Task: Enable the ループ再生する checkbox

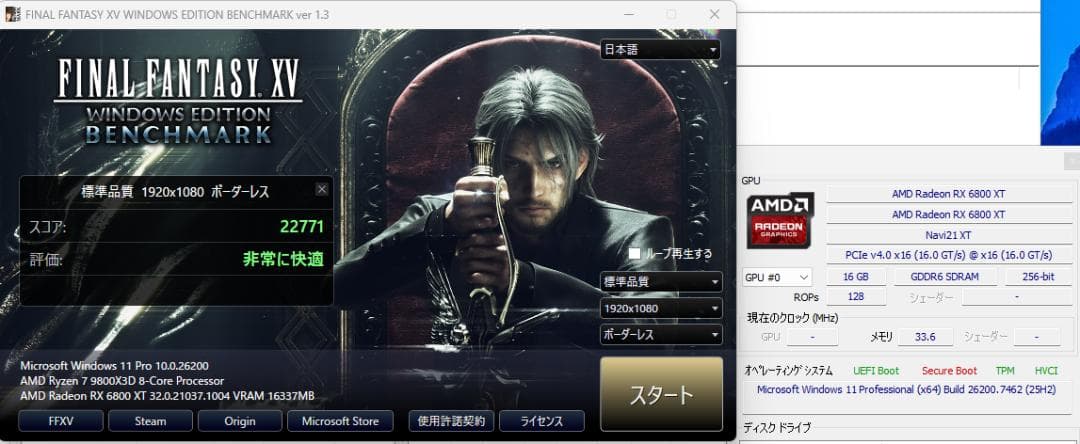Action: [x=634, y=253]
